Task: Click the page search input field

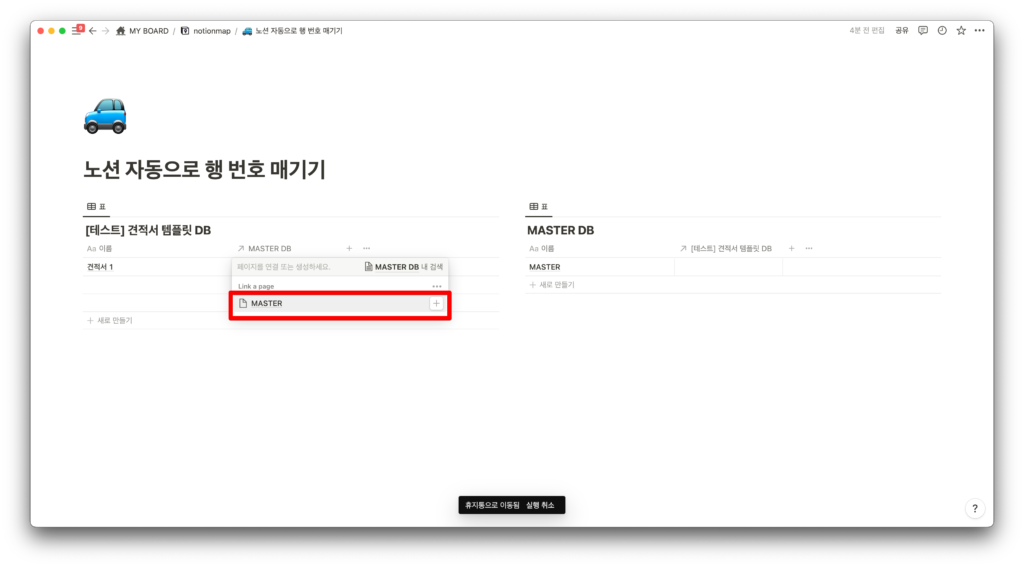Action: pyautogui.click(x=295, y=267)
